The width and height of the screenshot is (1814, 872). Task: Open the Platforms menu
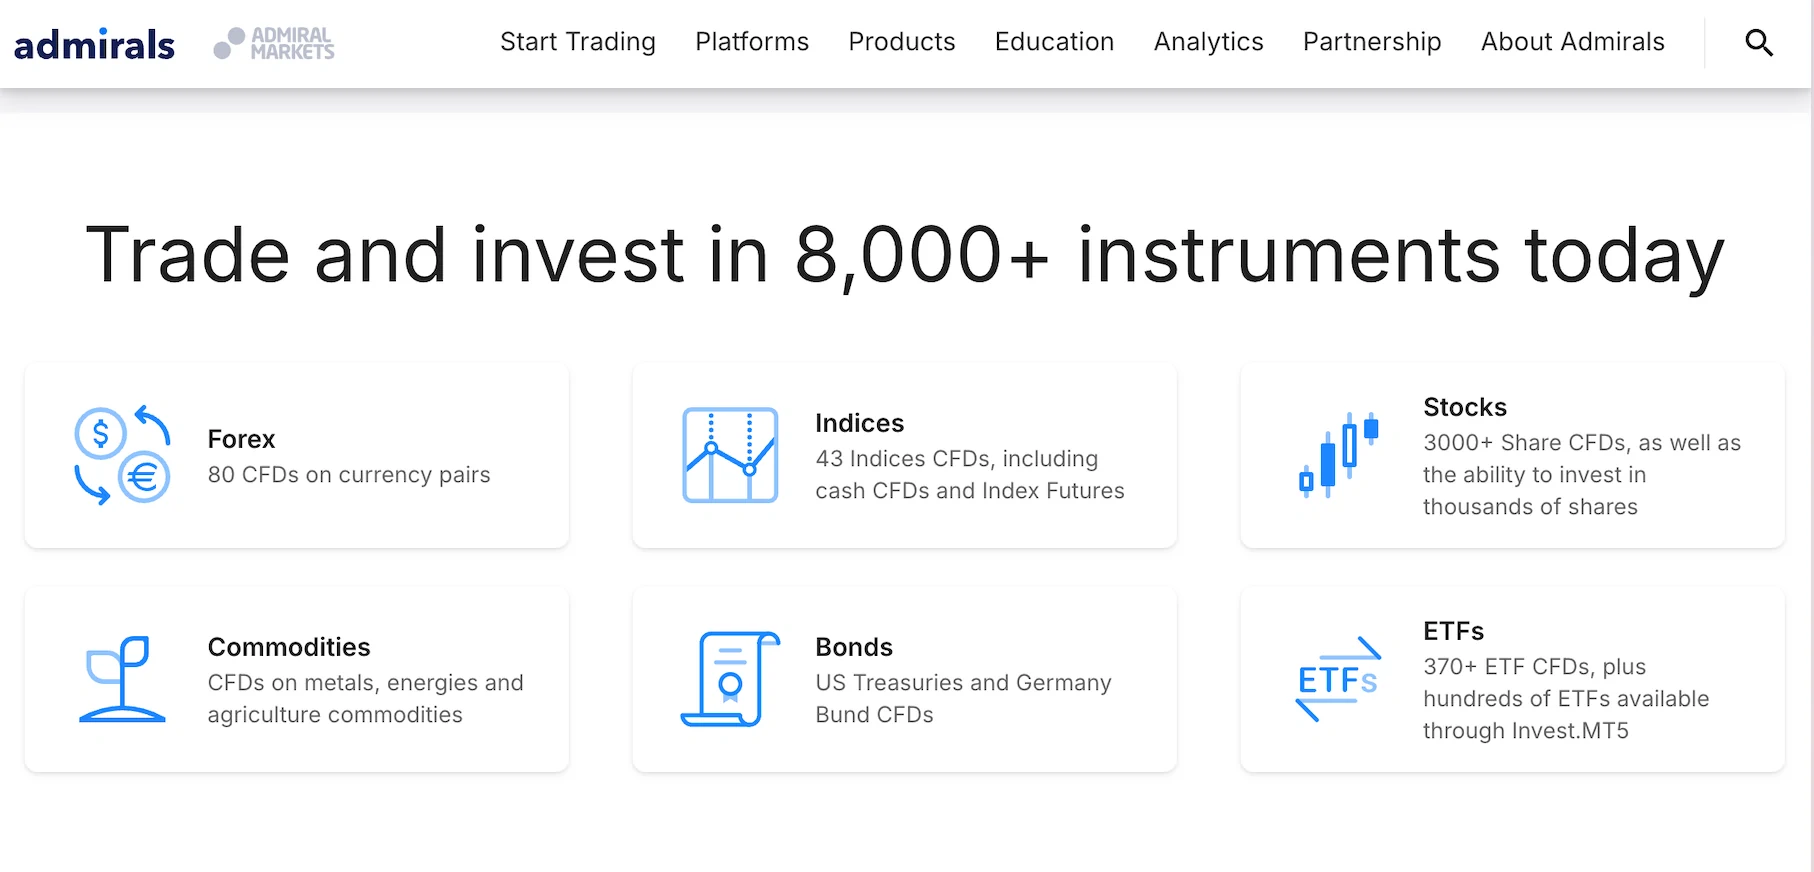tap(752, 42)
